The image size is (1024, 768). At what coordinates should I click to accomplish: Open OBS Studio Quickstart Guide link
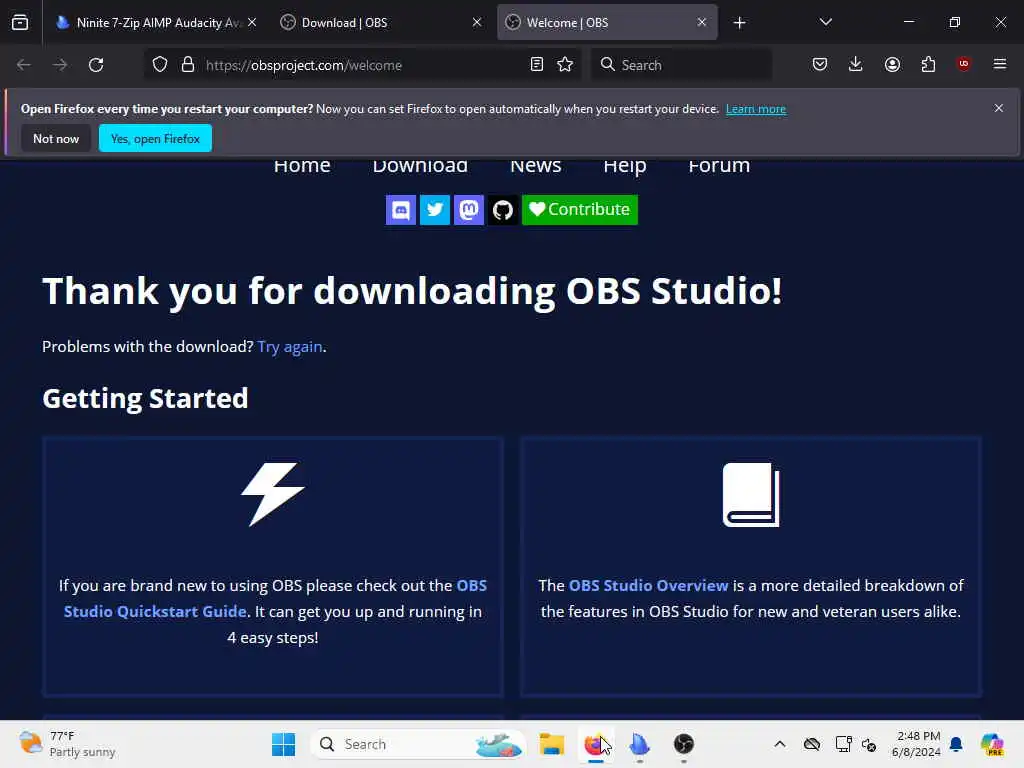pos(275,598)
